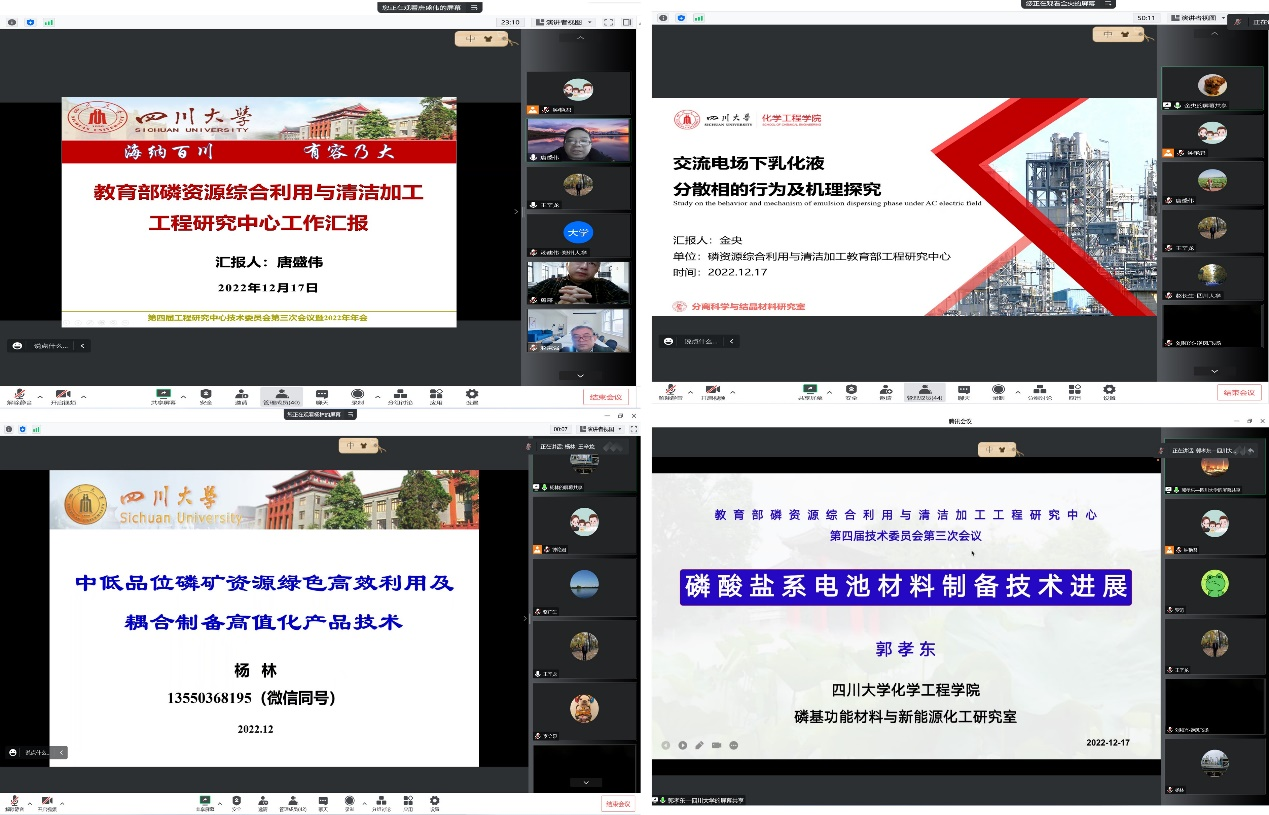Open Manage Members in top-right meeting toolbar
1269x815 pixels.
coord(924,392)
